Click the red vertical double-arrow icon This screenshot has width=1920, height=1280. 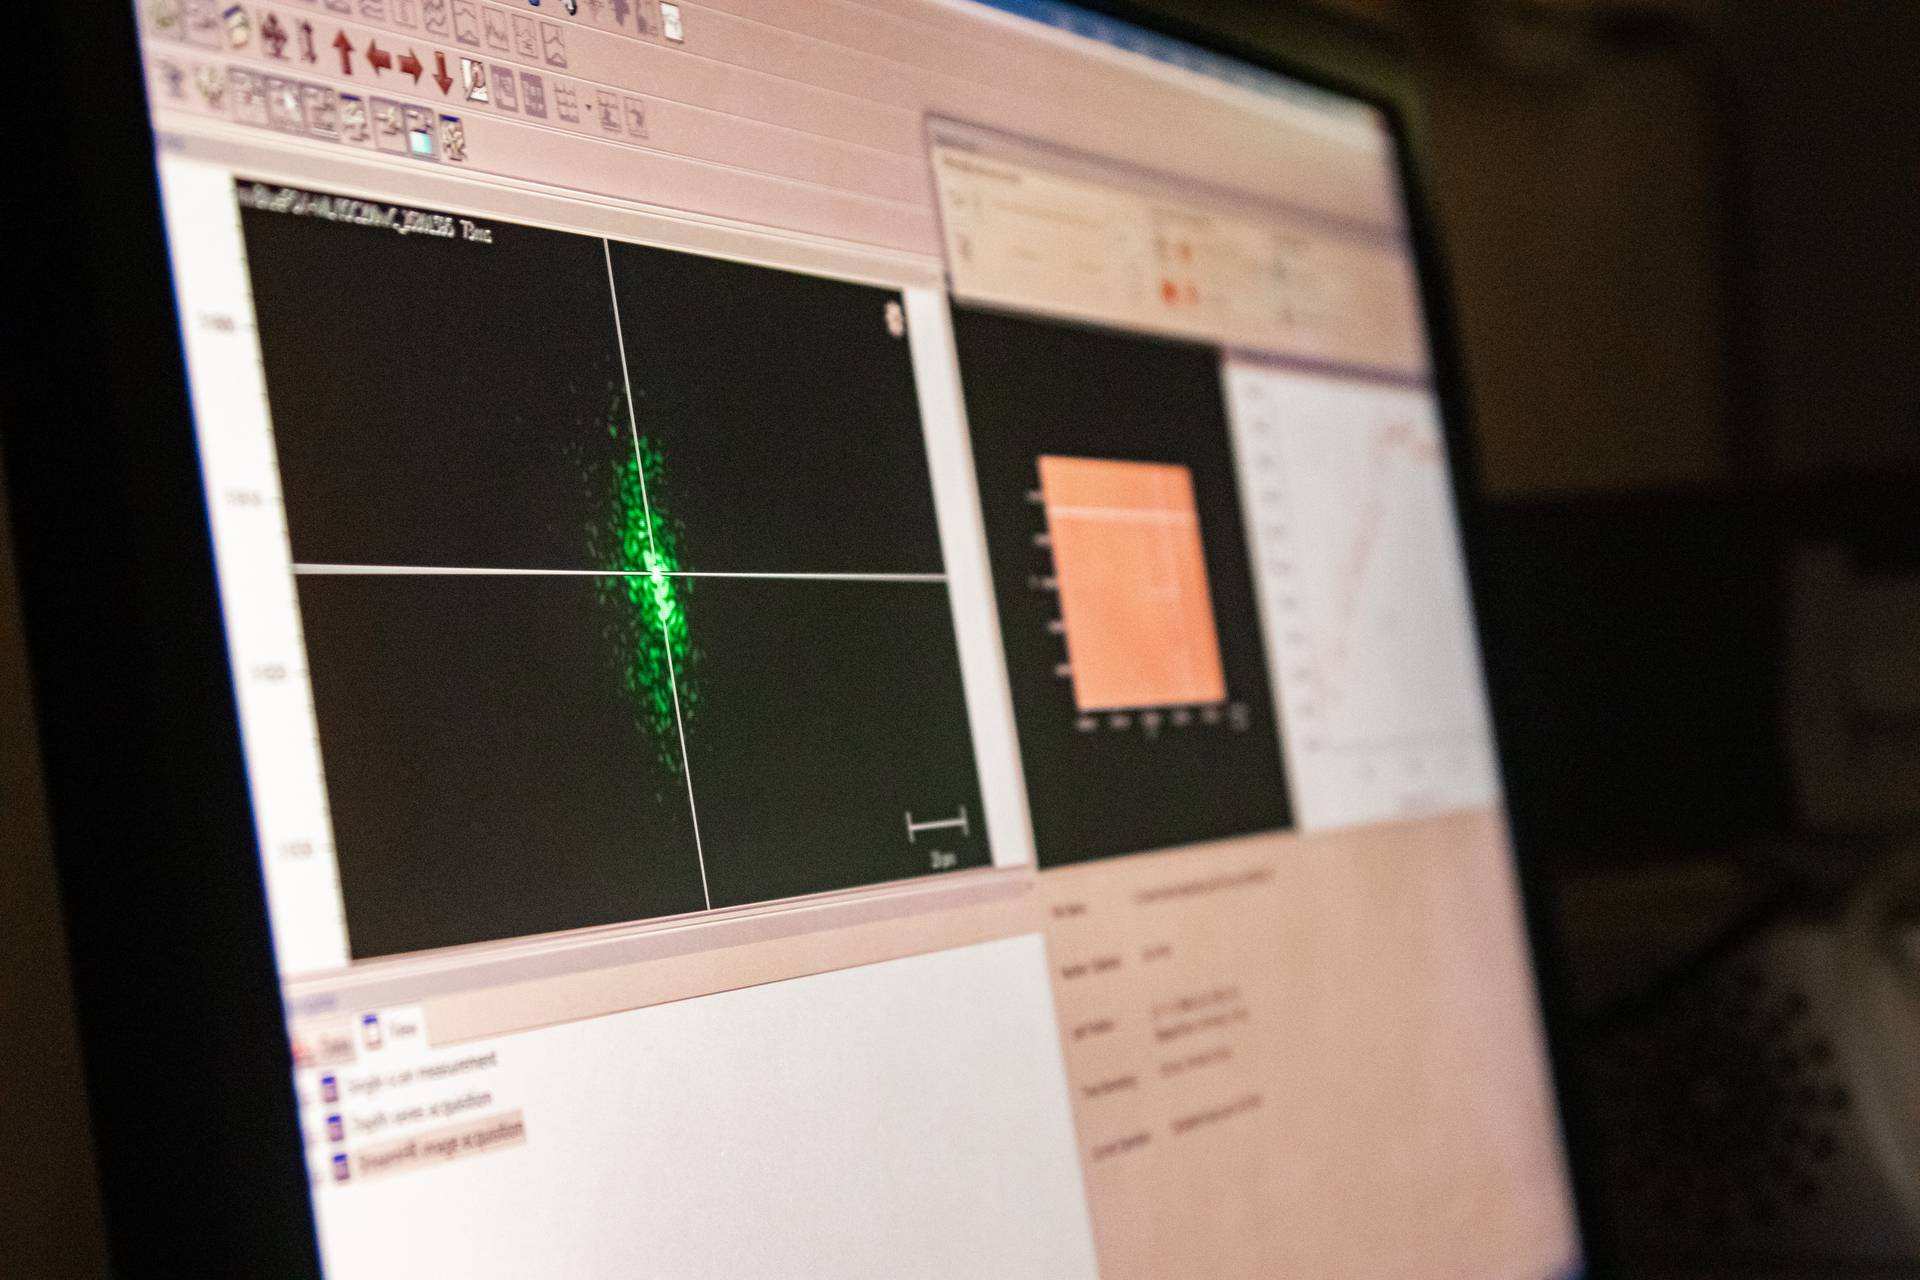point(307,45)
